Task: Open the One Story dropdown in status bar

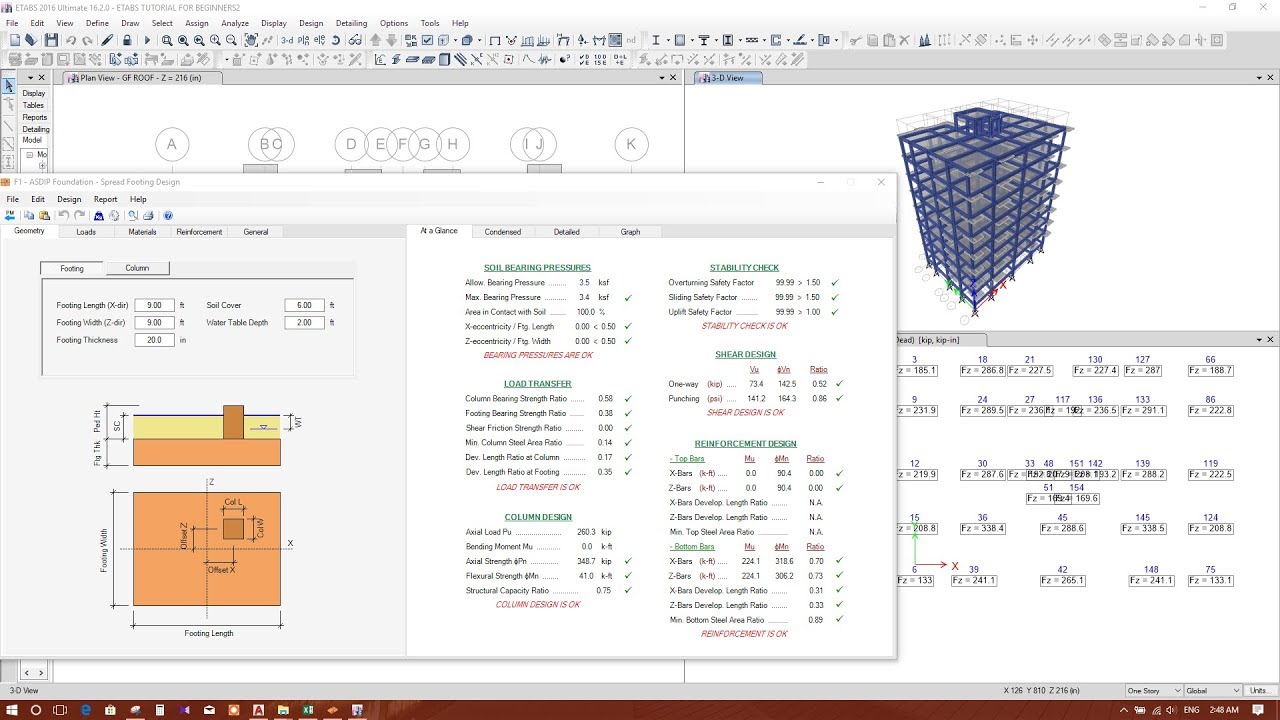Action: [1153, 690]
